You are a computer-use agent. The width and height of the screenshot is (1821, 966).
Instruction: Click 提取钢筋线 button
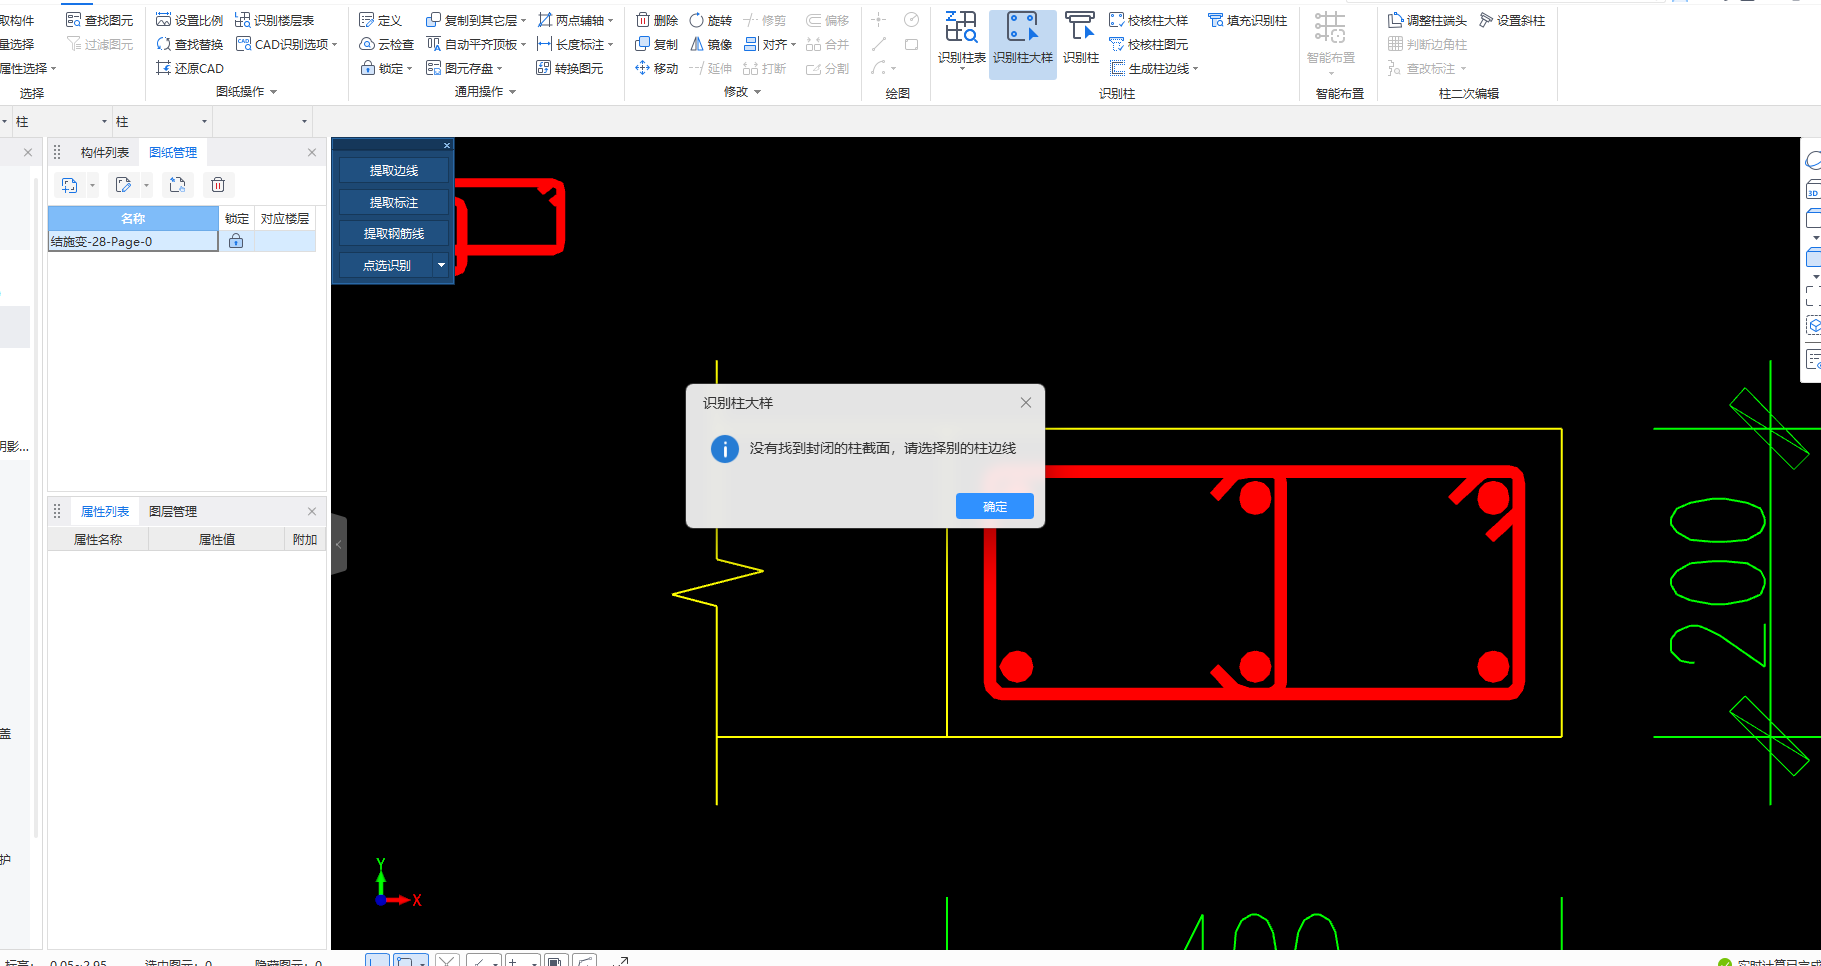pyautogui.click(x=393, y=234)
